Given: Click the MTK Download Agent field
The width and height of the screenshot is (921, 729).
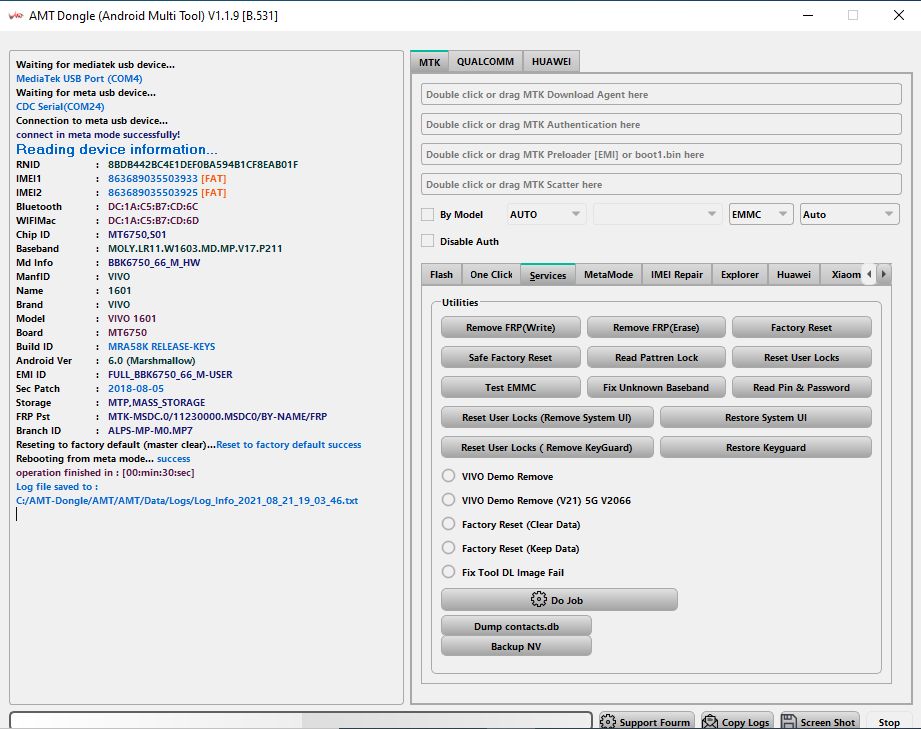Looking at the screenshot, I should (x=661, y=95).
